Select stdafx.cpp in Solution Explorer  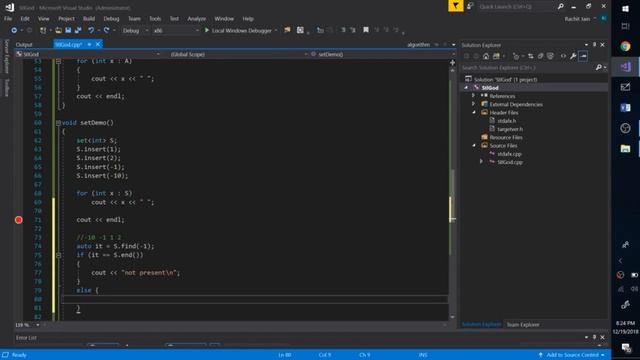point(509,154)
